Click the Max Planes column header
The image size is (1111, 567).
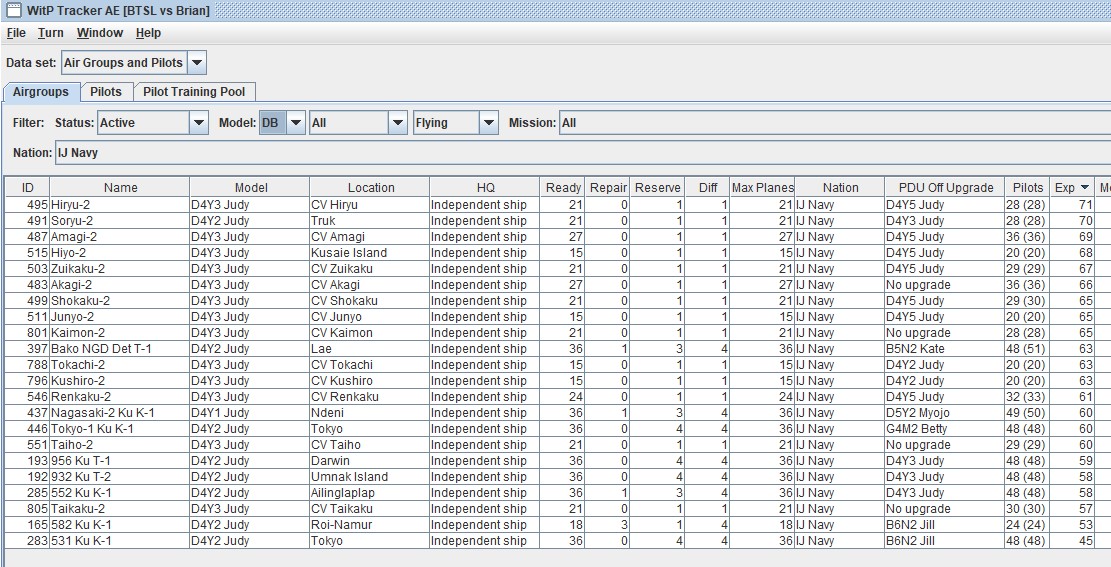coord(762,188)
